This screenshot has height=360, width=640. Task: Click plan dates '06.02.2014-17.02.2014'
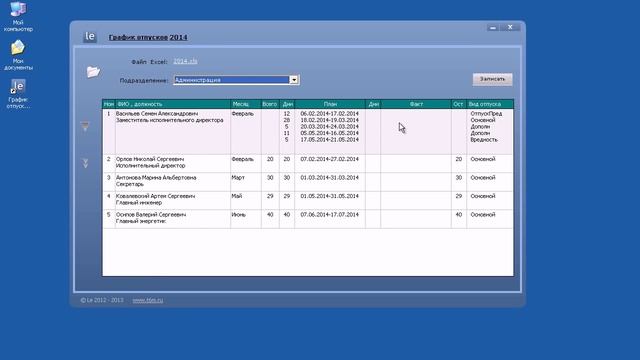click(x=329, y=113)
